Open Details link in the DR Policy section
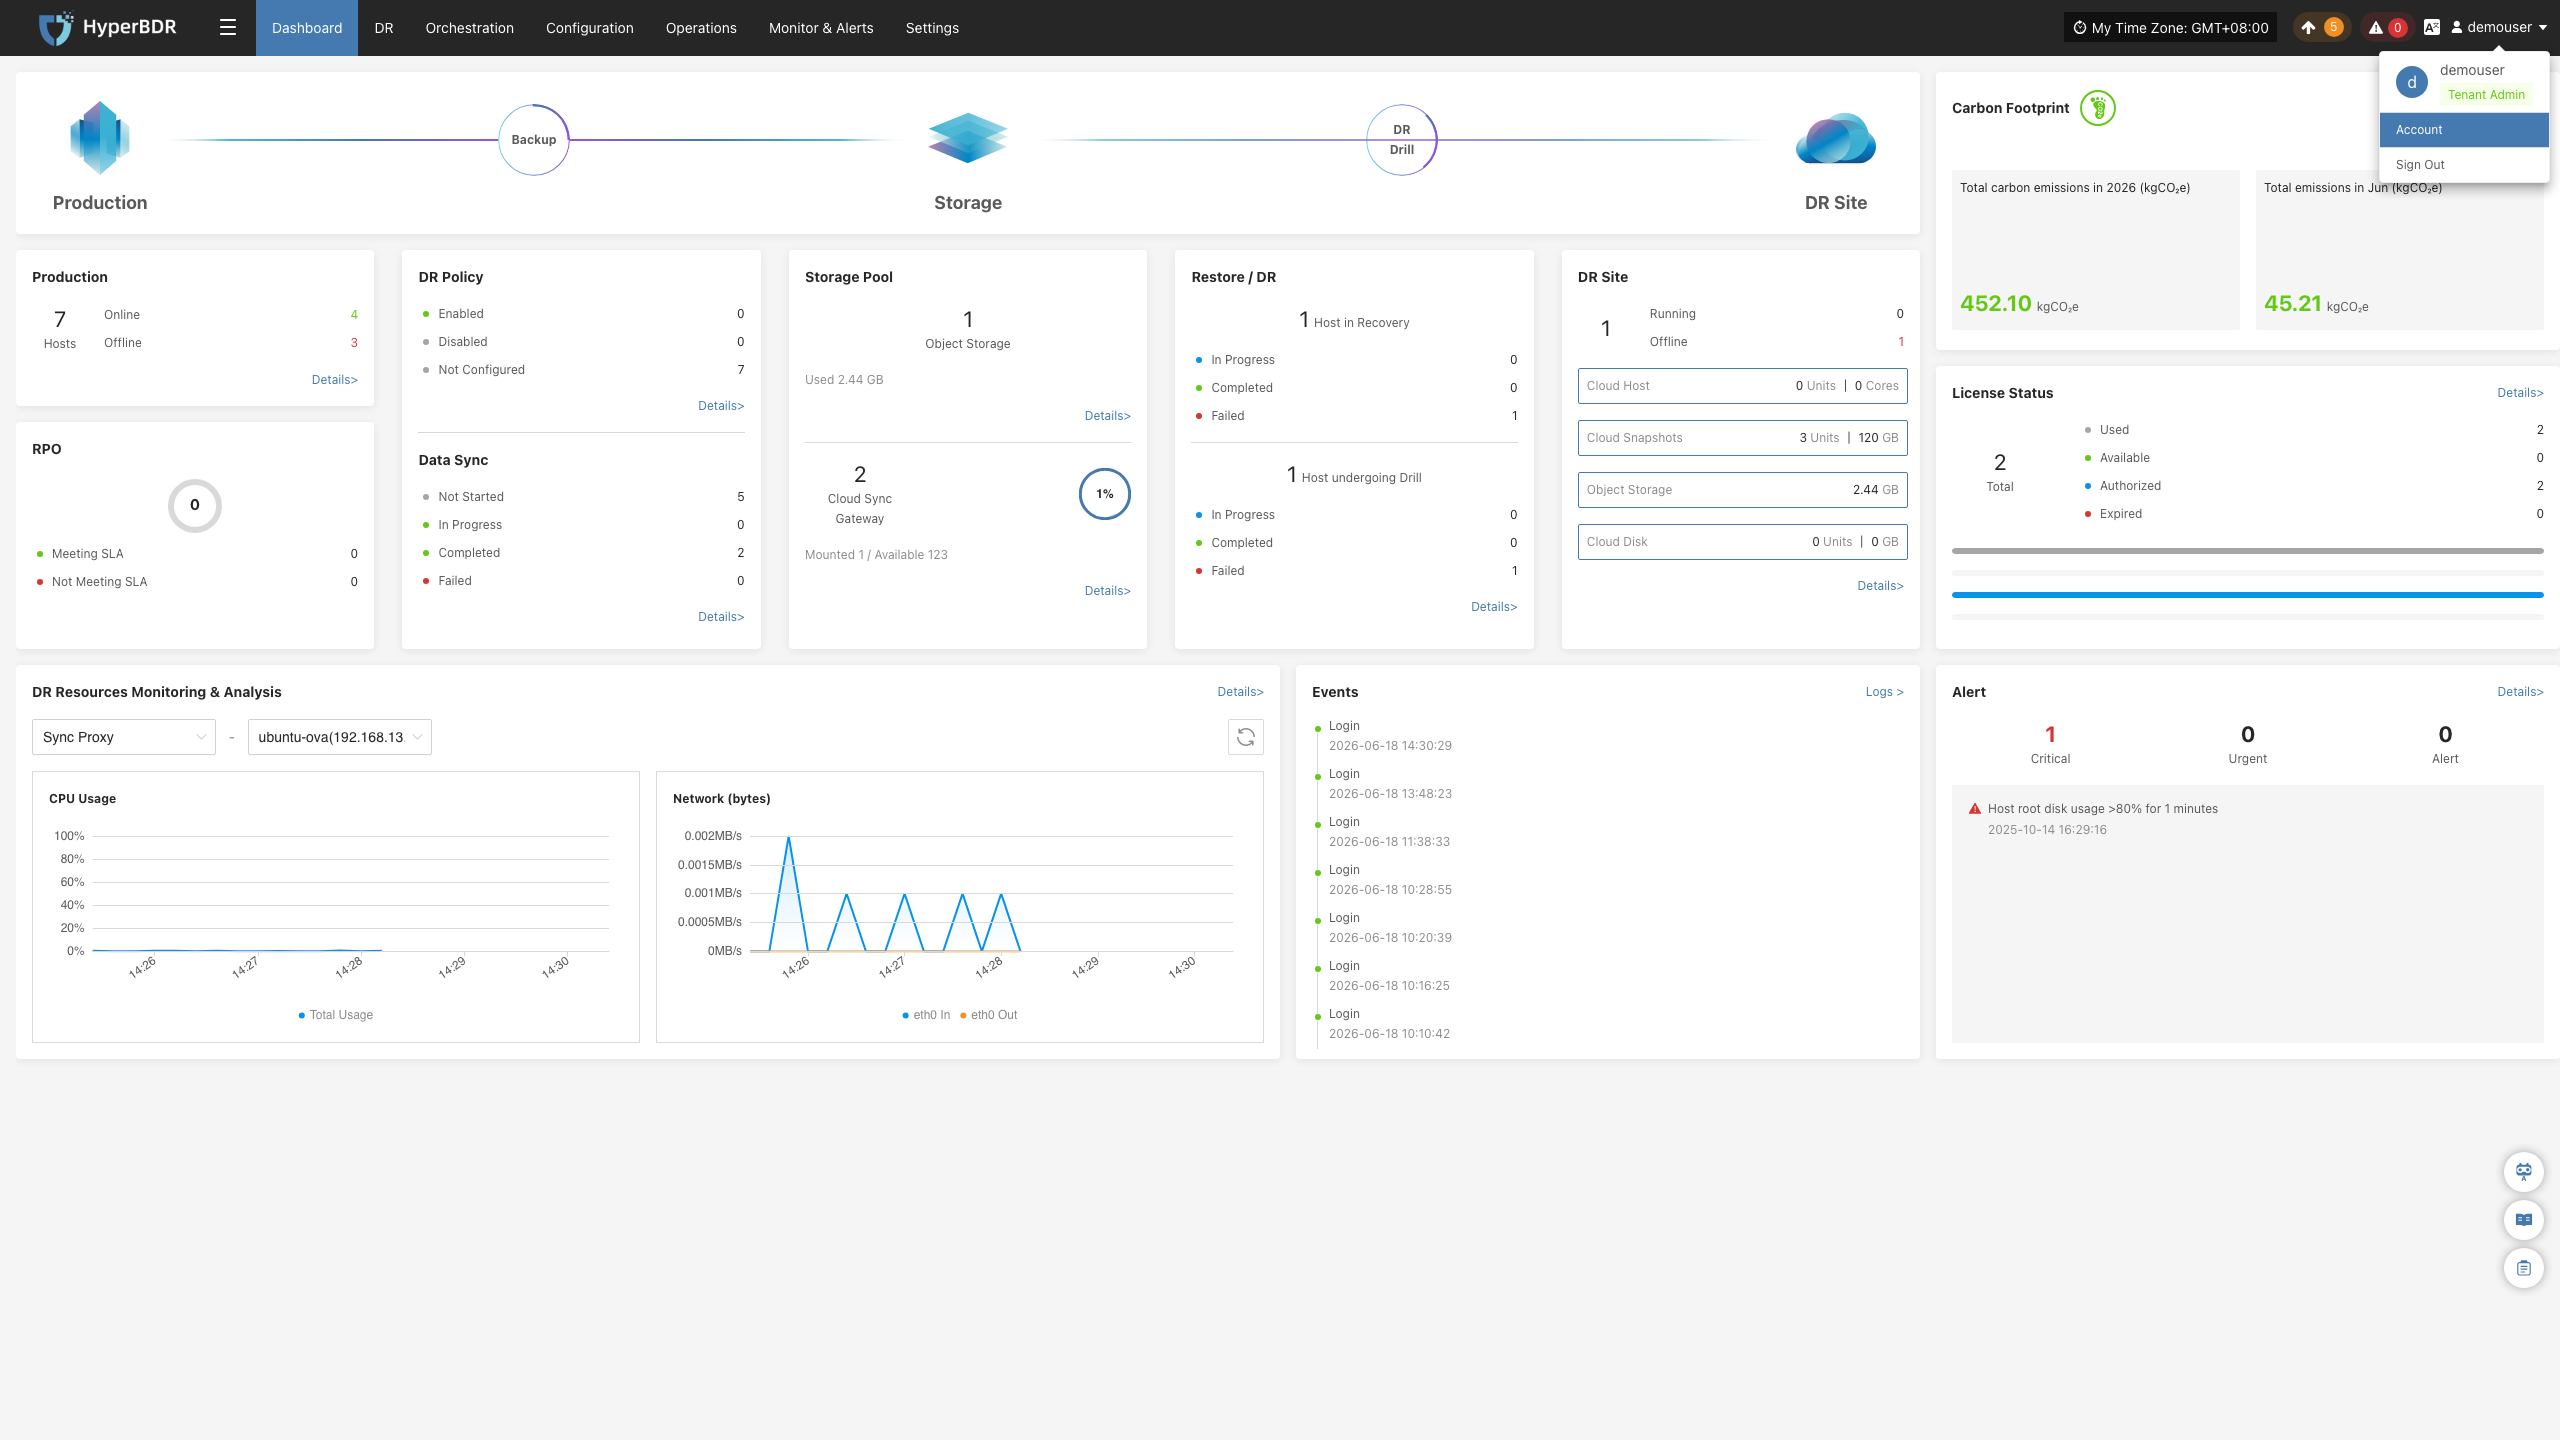 pos(721,406)
